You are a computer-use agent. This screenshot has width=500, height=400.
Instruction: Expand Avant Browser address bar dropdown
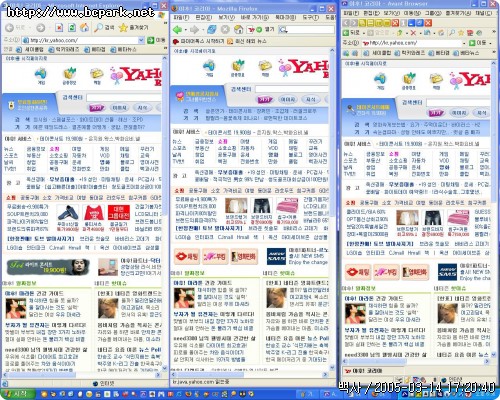[x=464, y=43]
